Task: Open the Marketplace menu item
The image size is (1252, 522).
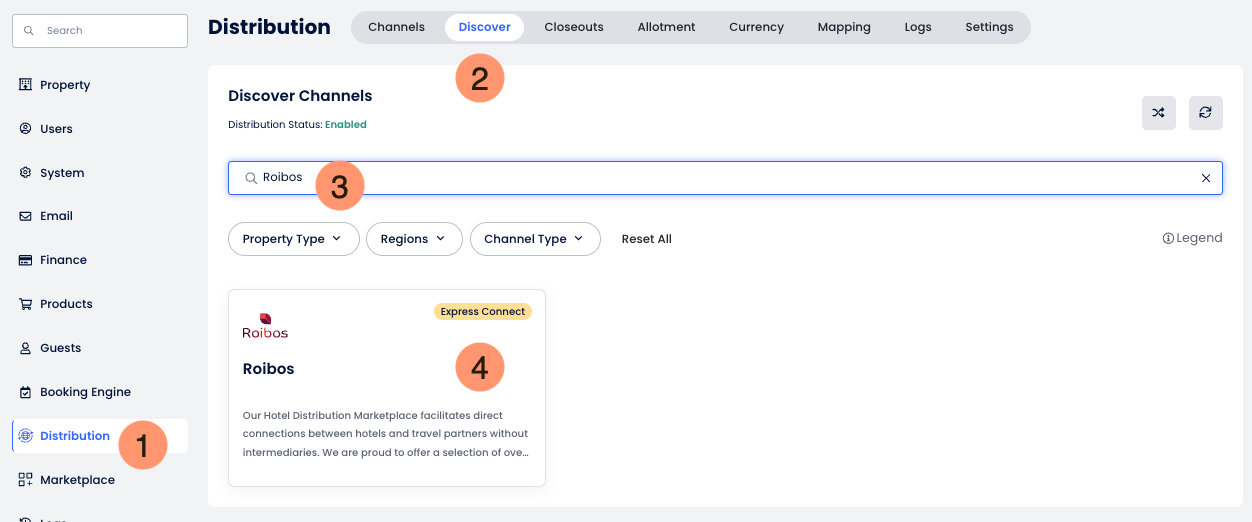Action: [x=100, y=480]
